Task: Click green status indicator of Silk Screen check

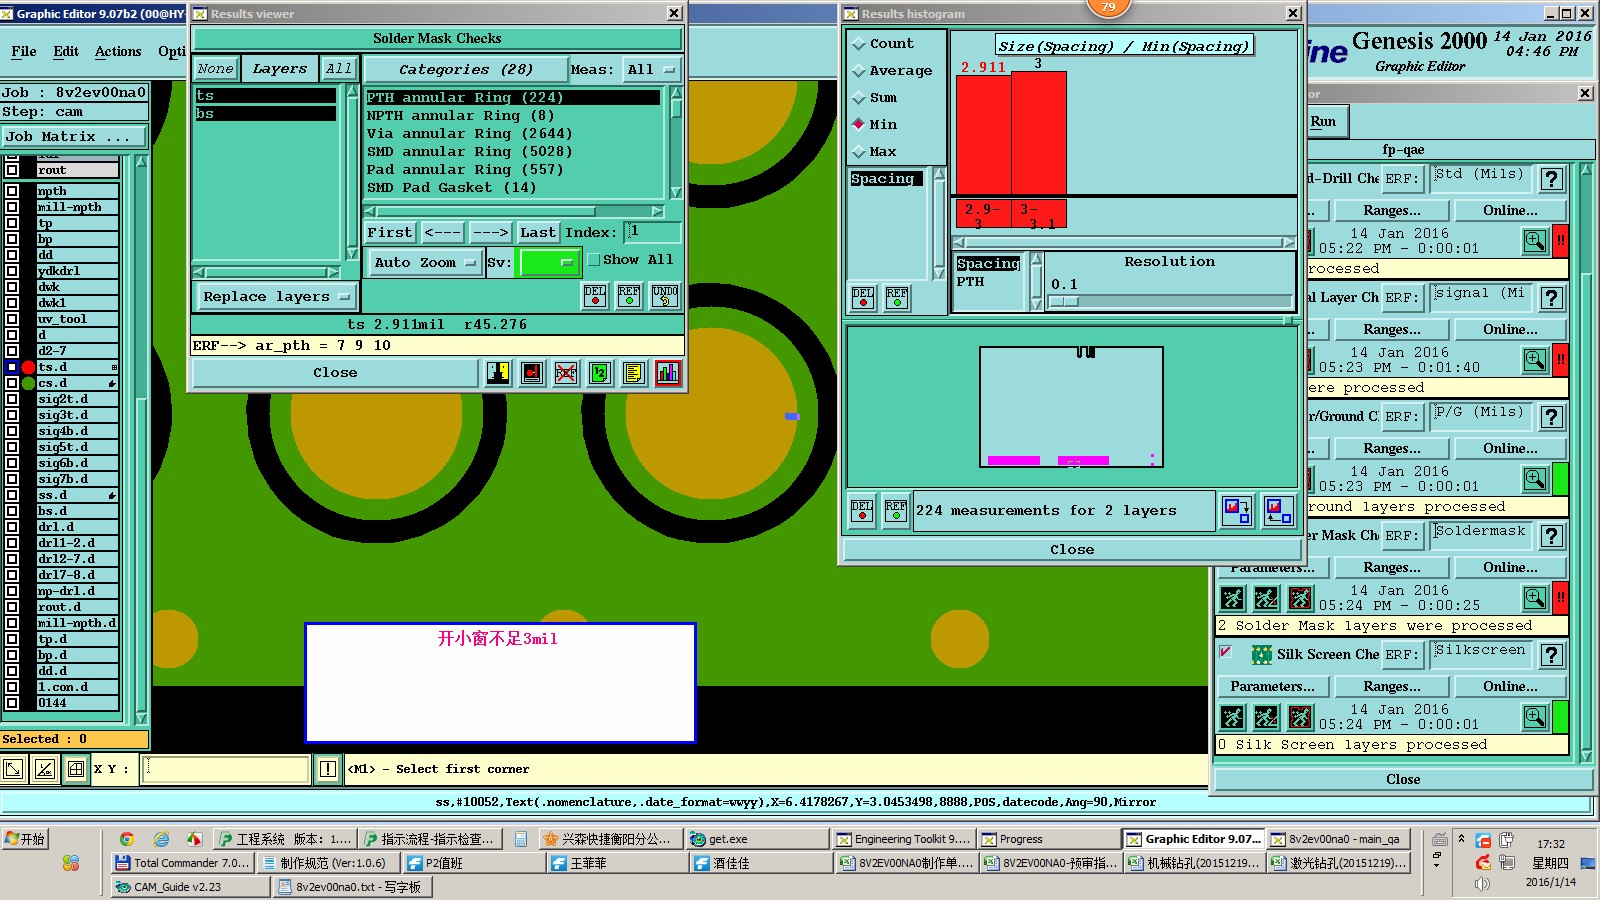Action: 1560,717
